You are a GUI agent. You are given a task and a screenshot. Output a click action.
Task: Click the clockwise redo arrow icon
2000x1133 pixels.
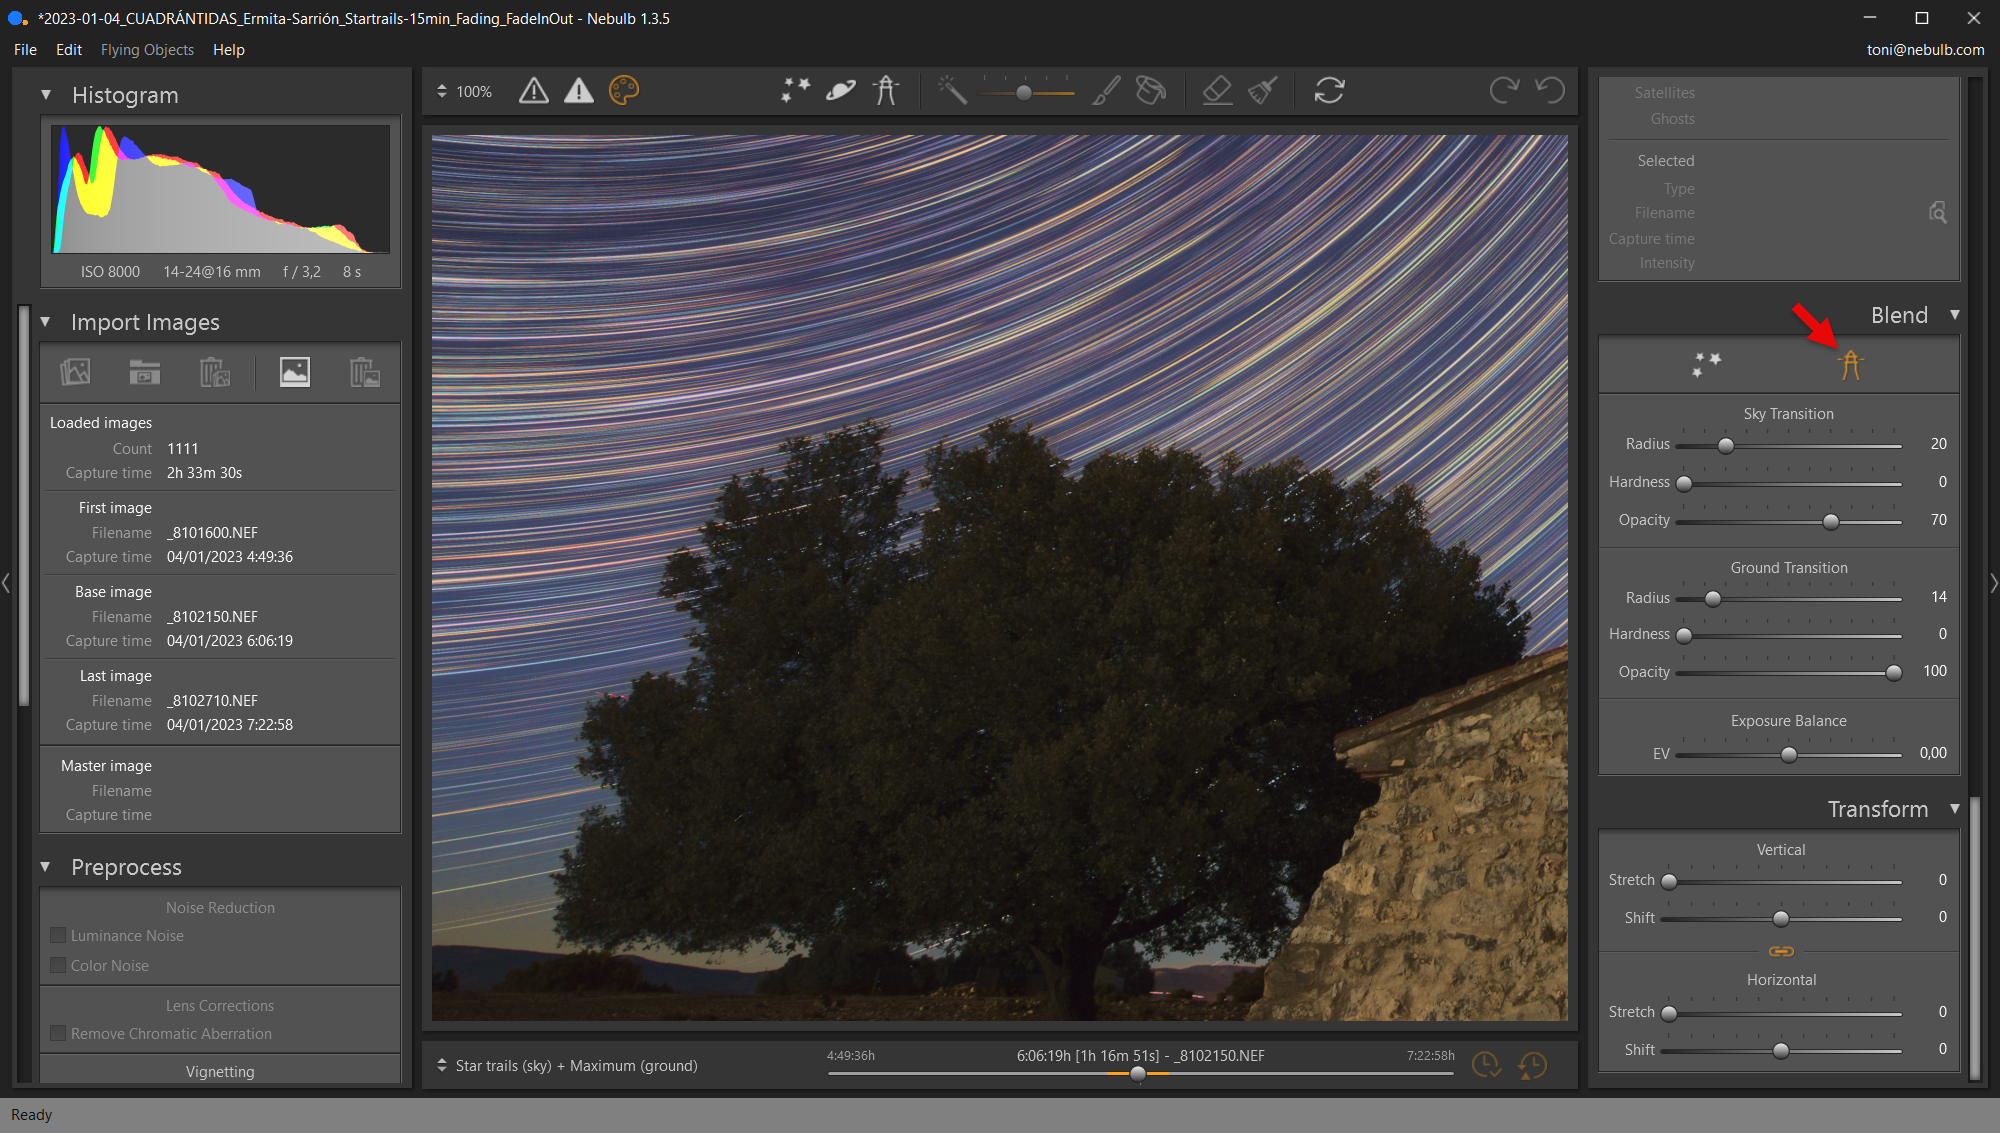coord(1504,91)
